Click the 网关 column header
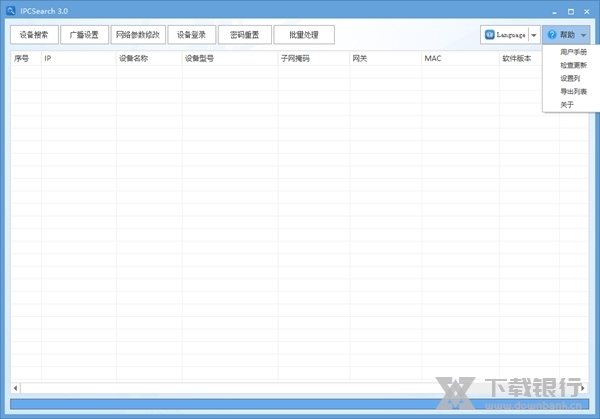 click(x=385, y=58)
